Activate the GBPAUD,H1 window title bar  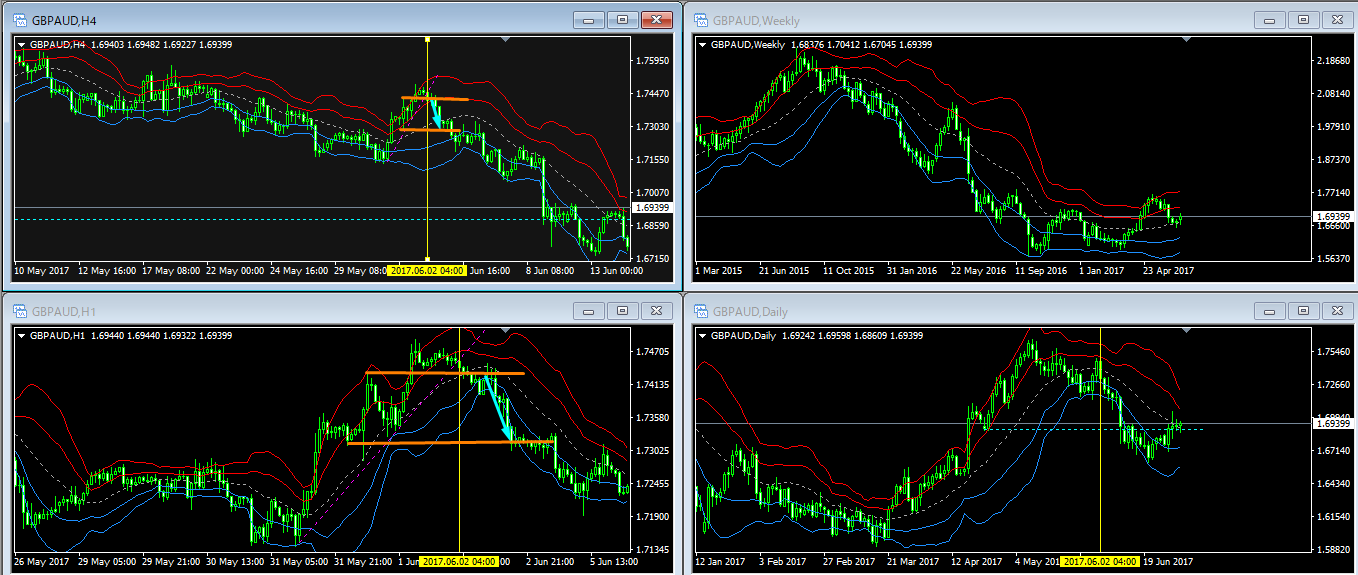coord(300,311)
